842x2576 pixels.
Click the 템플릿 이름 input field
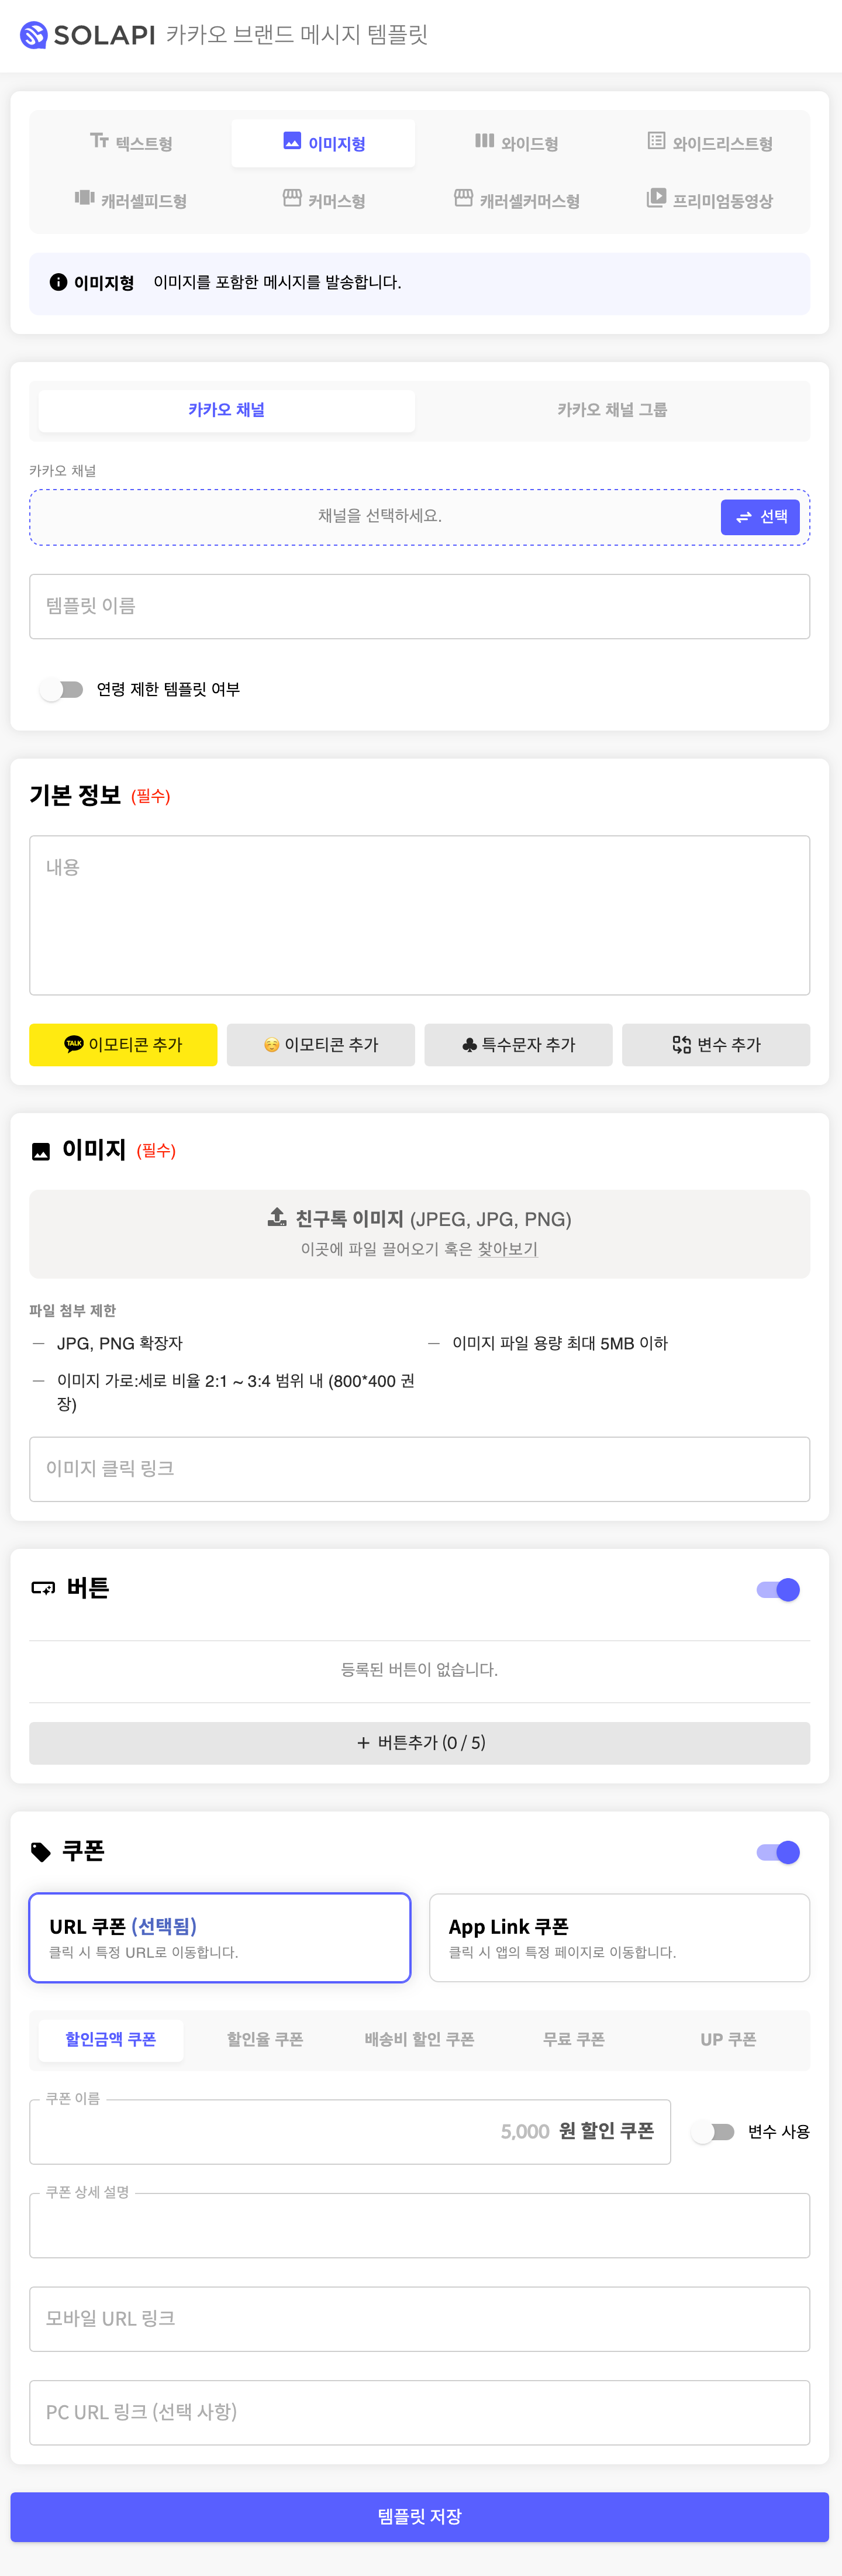coord(420,606)
